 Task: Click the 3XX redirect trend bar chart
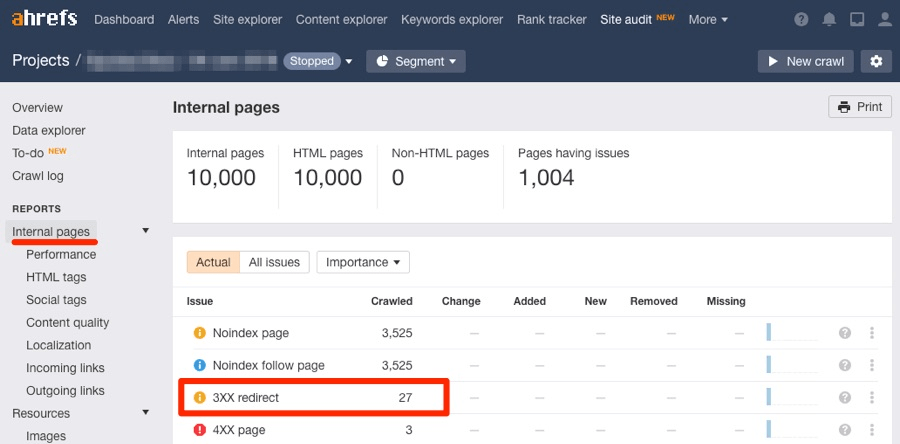(x=791, y=398)
